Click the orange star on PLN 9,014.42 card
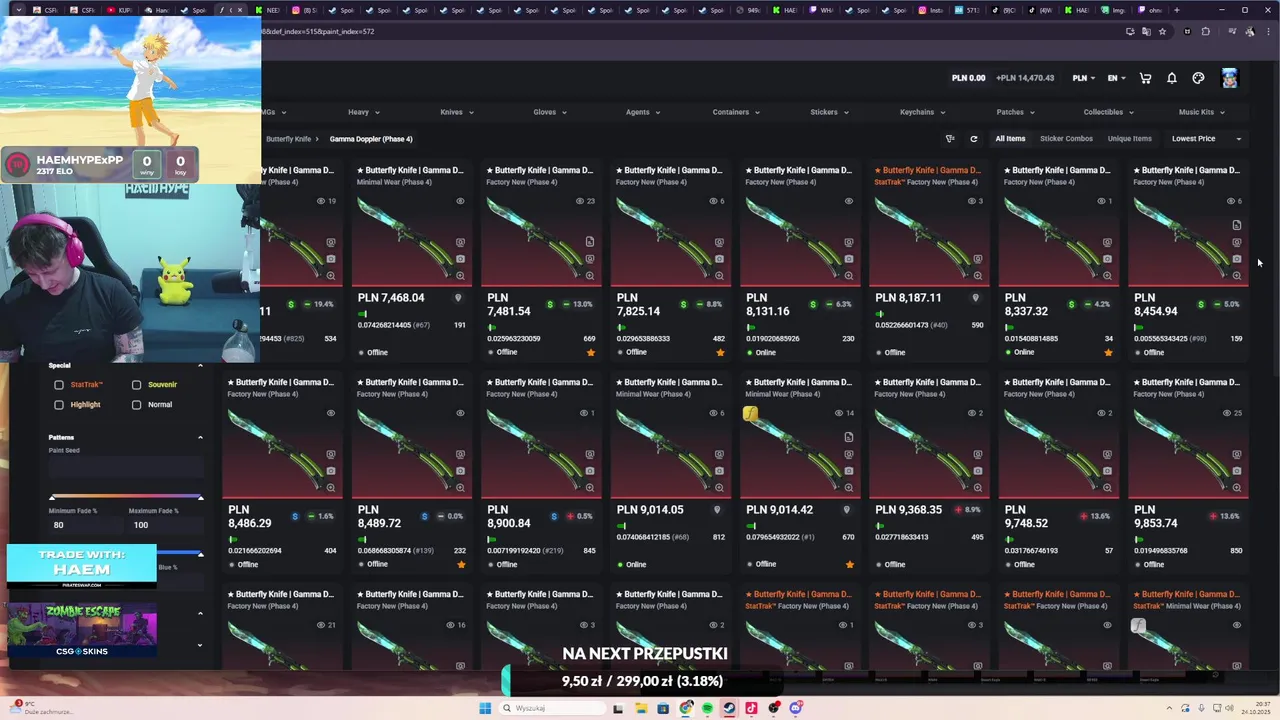Image resolution: width=1280 pixels, height=720 pixels. coord(849,564)
